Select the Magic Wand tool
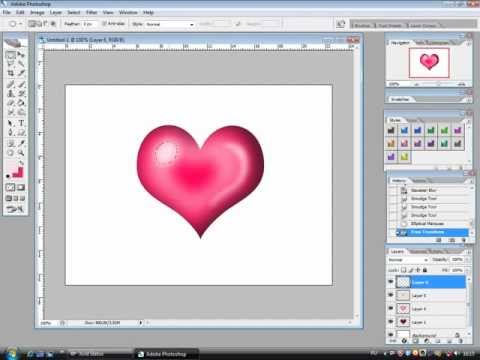480x360 pixels. point(21,64)
